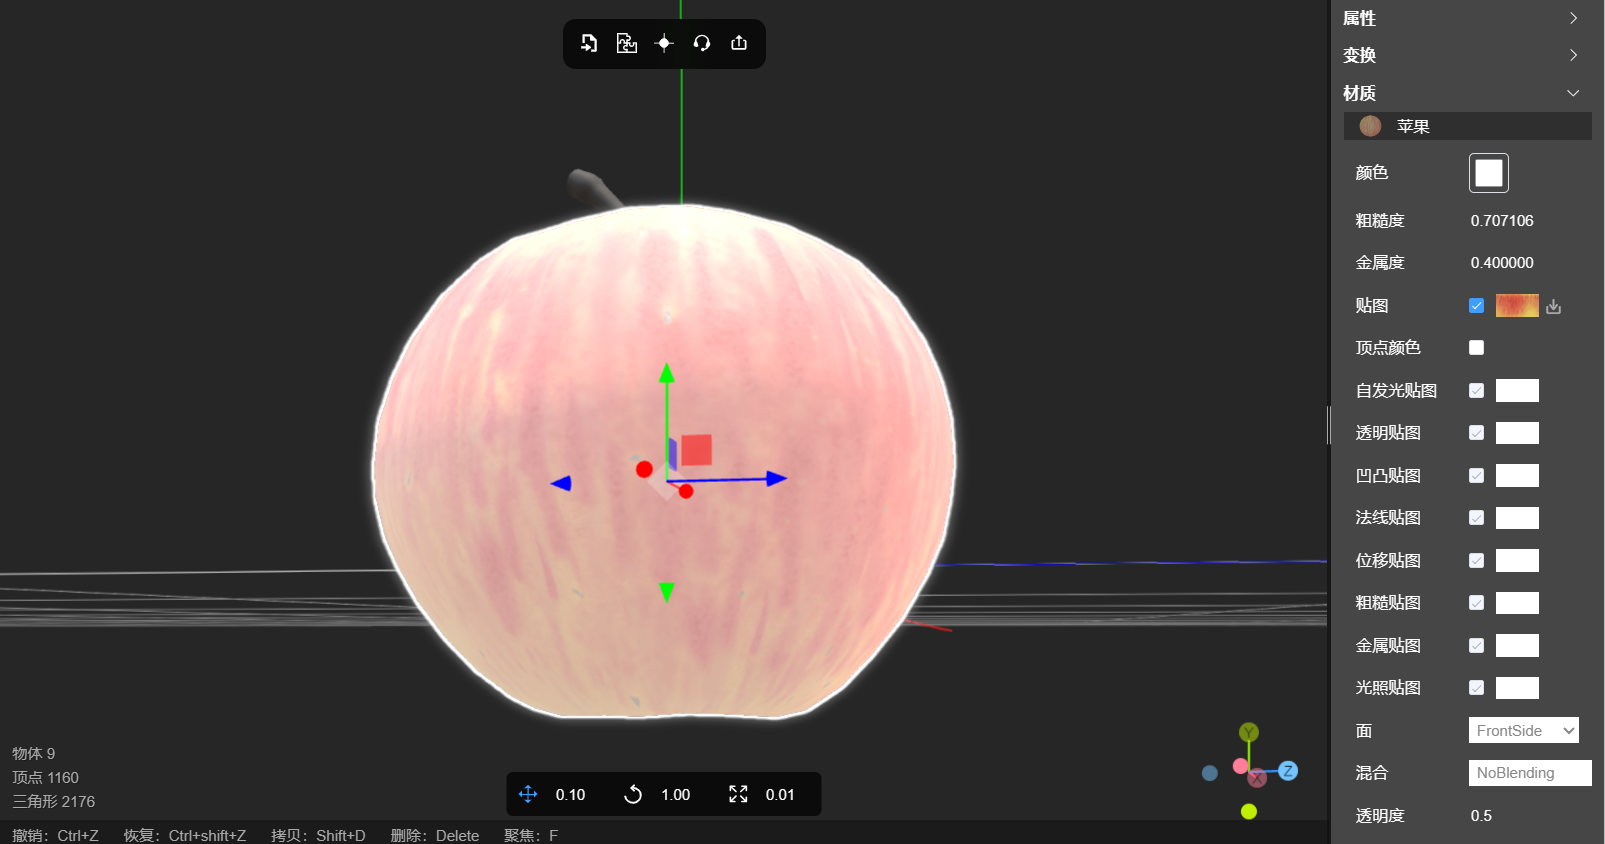Click the green up arrow of transform gizmo
The height and width of the screenshot is (844, 1605).
coord(667,373)
